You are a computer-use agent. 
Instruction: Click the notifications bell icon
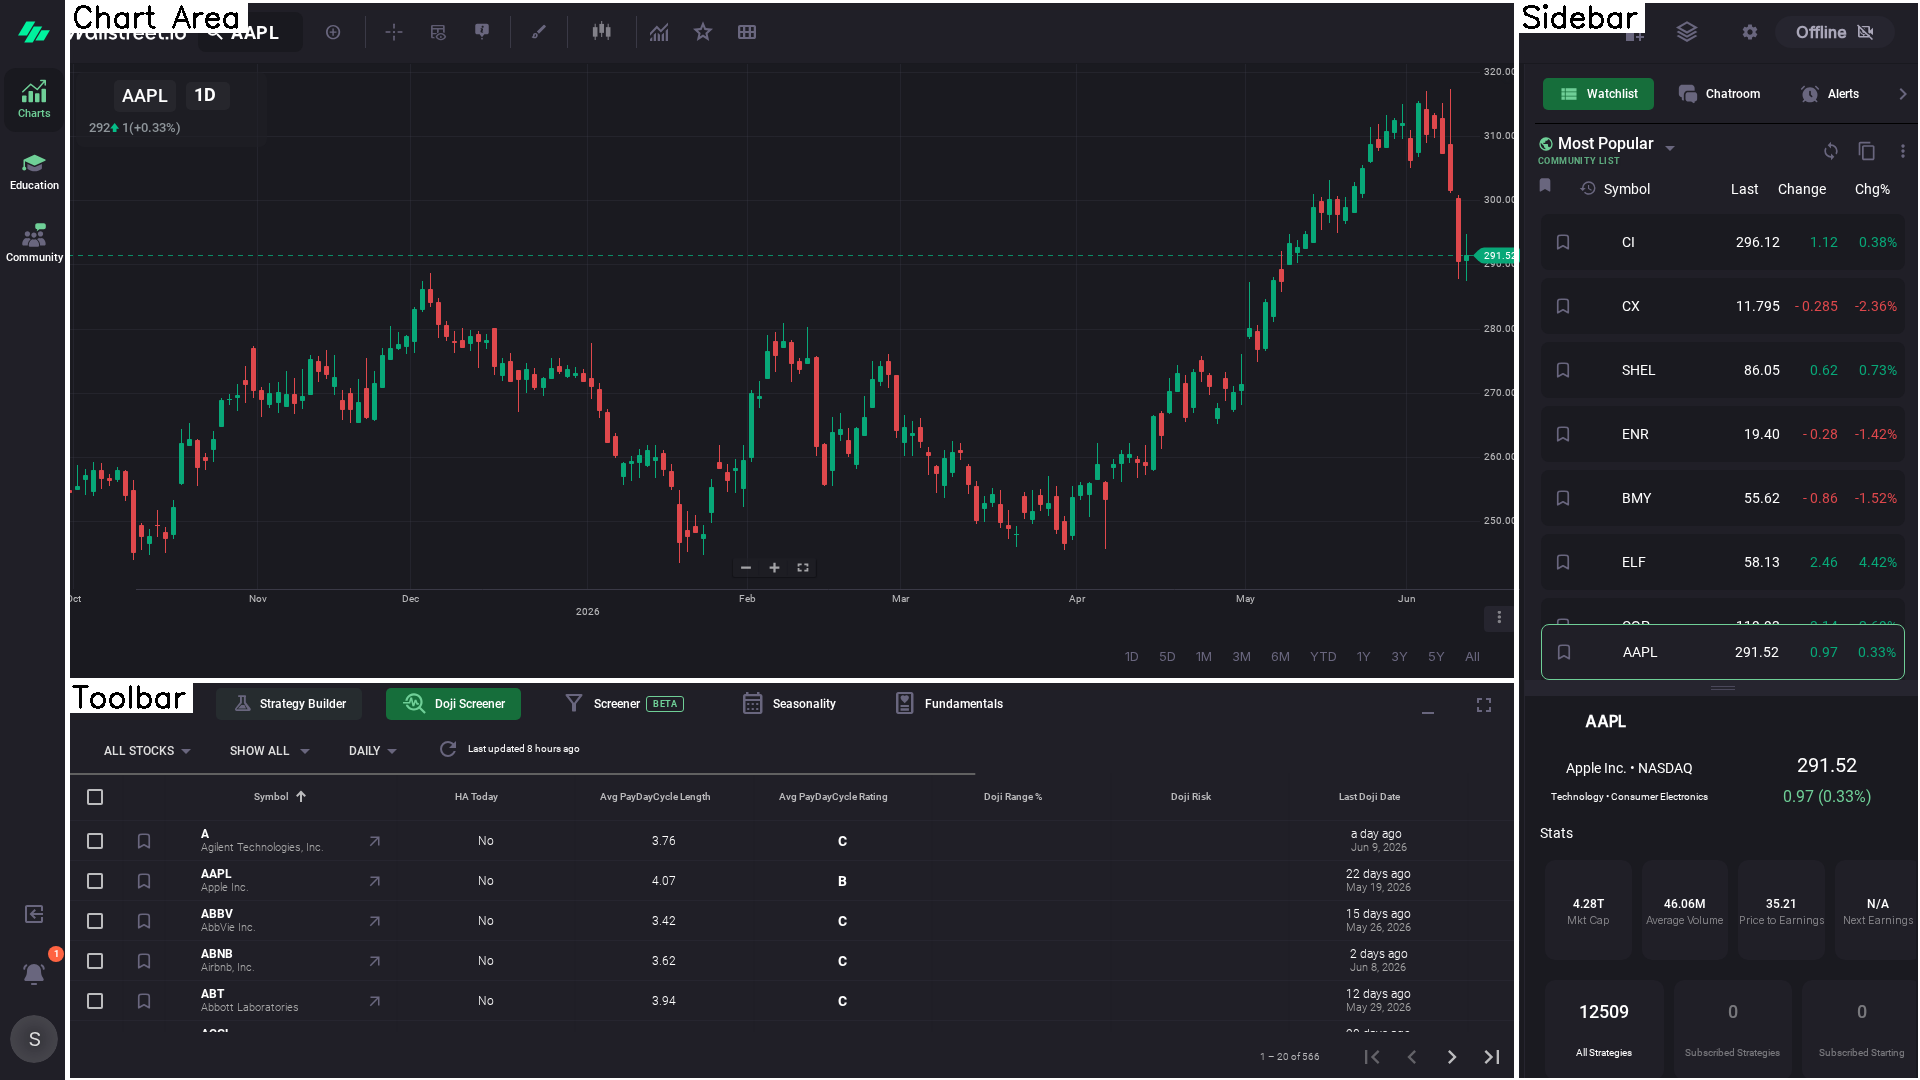pyautogui.click(x=34, y=973)
